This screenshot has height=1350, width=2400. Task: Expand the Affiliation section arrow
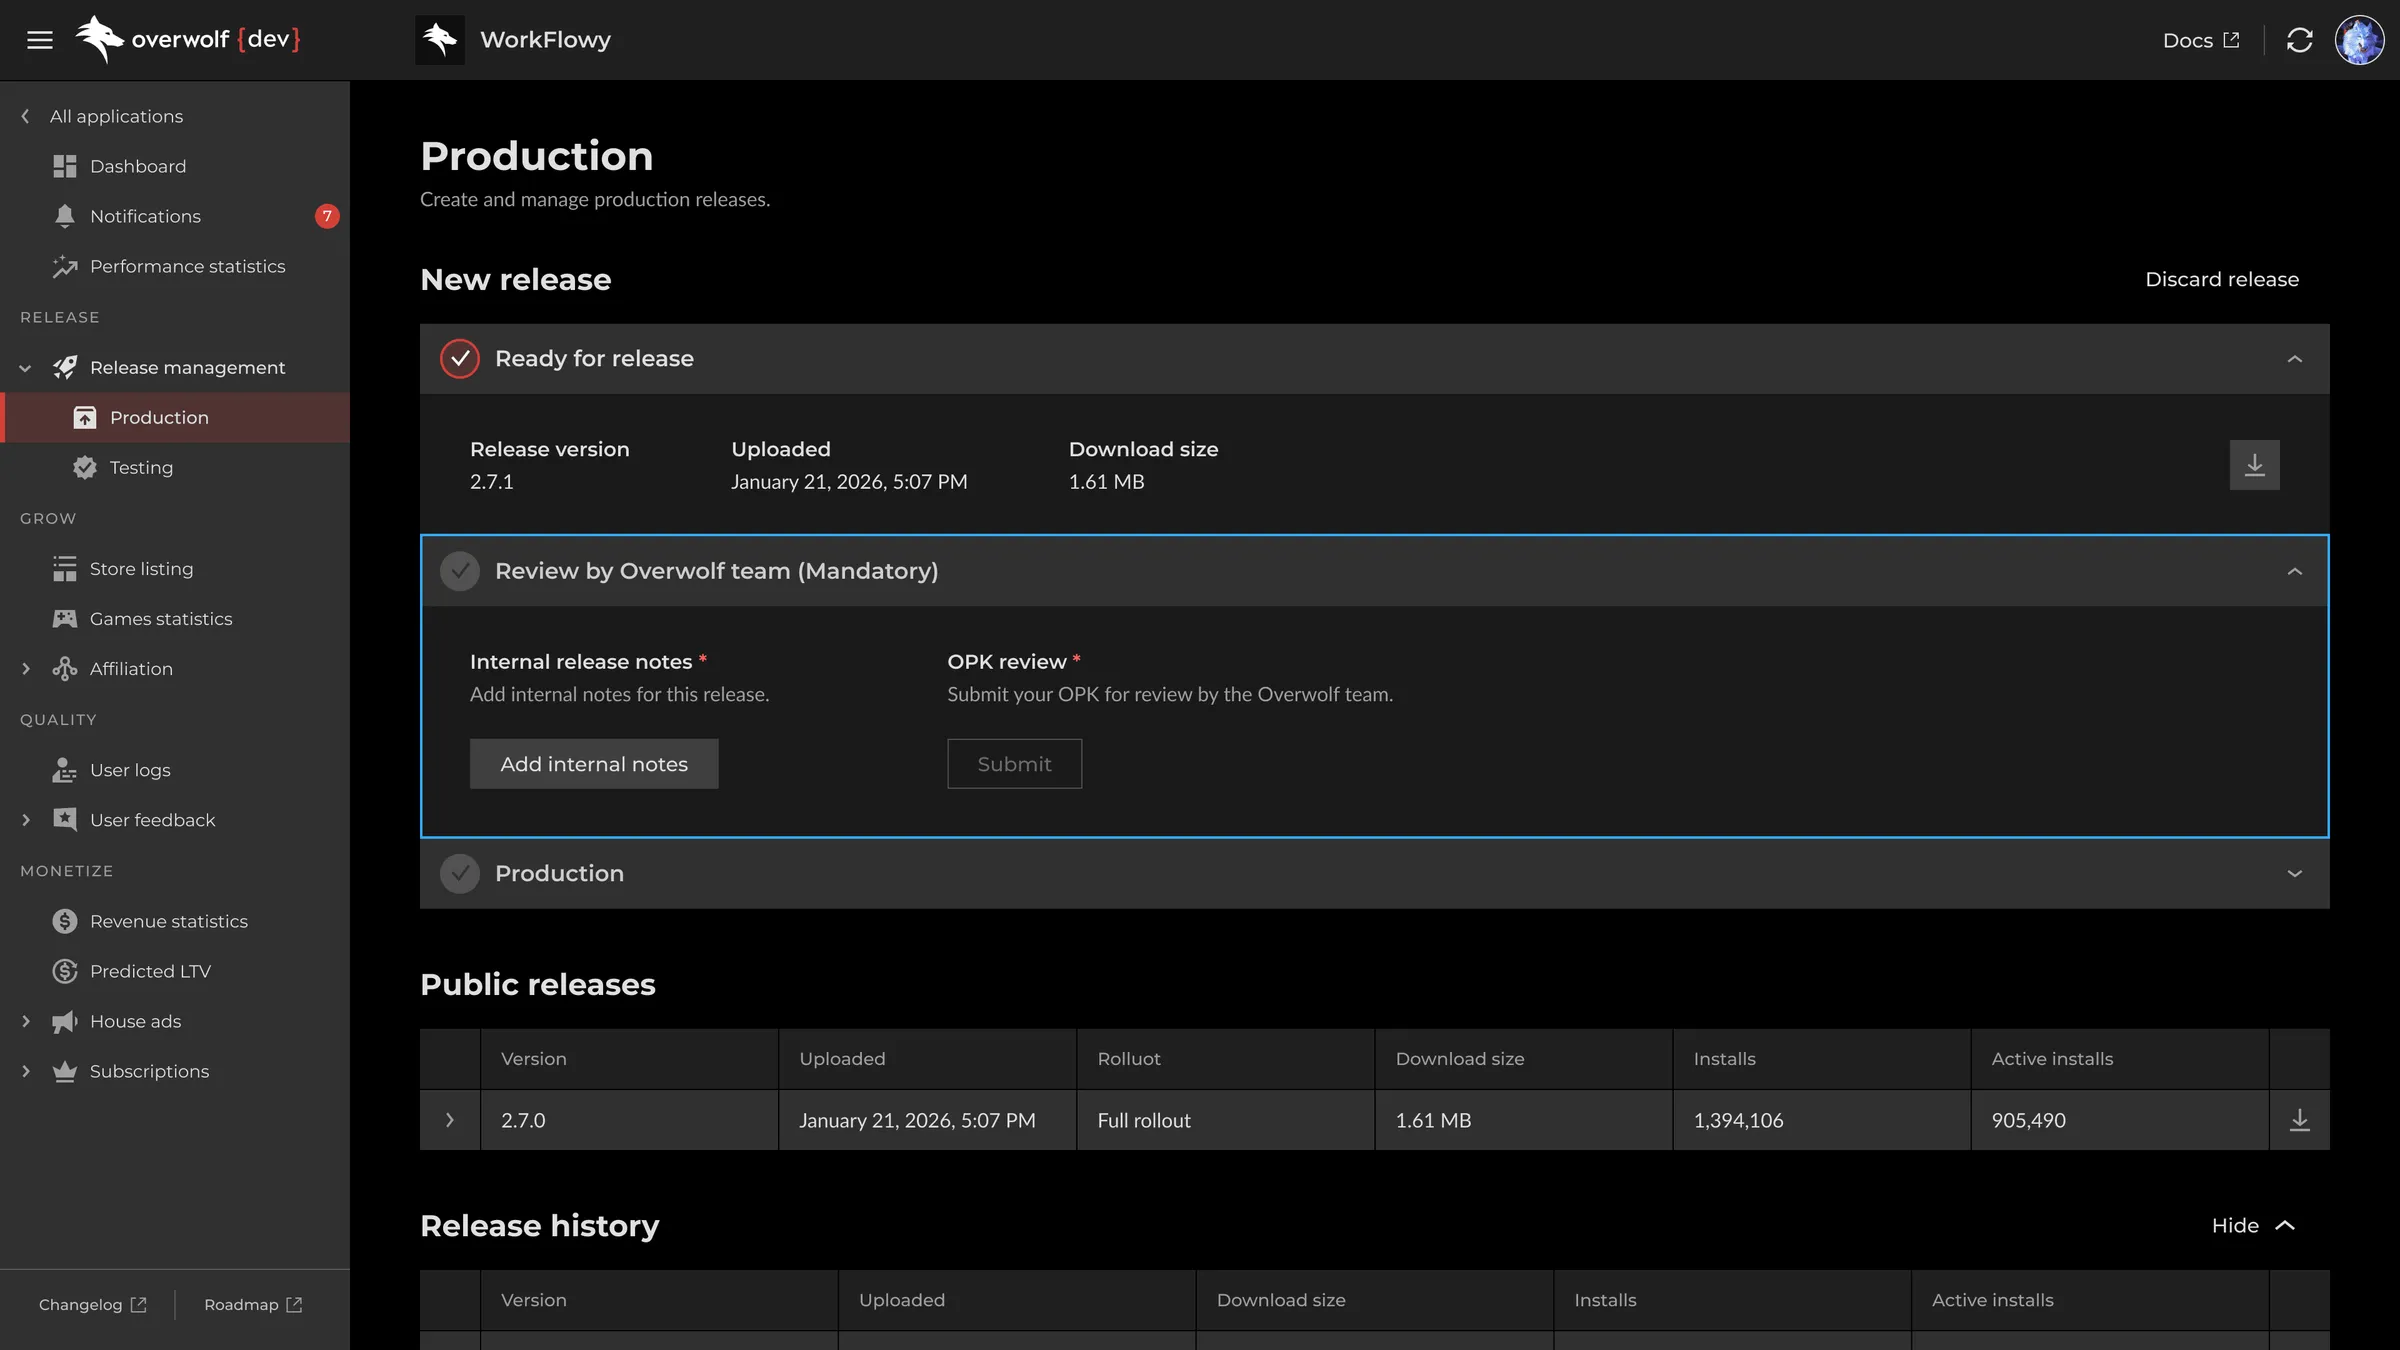(26, 669)
